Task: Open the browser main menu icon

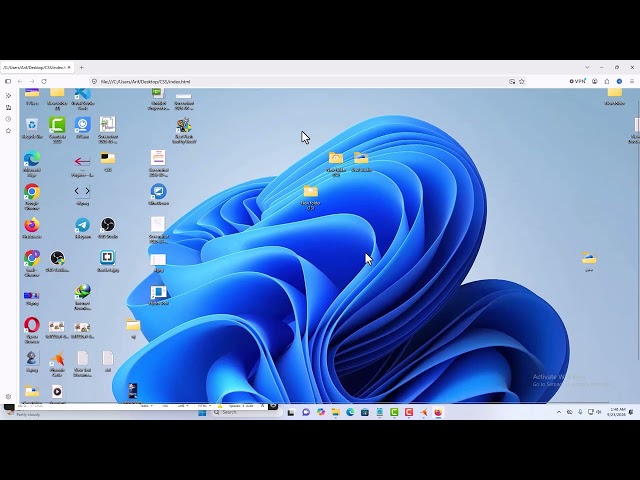Action: 632,81
